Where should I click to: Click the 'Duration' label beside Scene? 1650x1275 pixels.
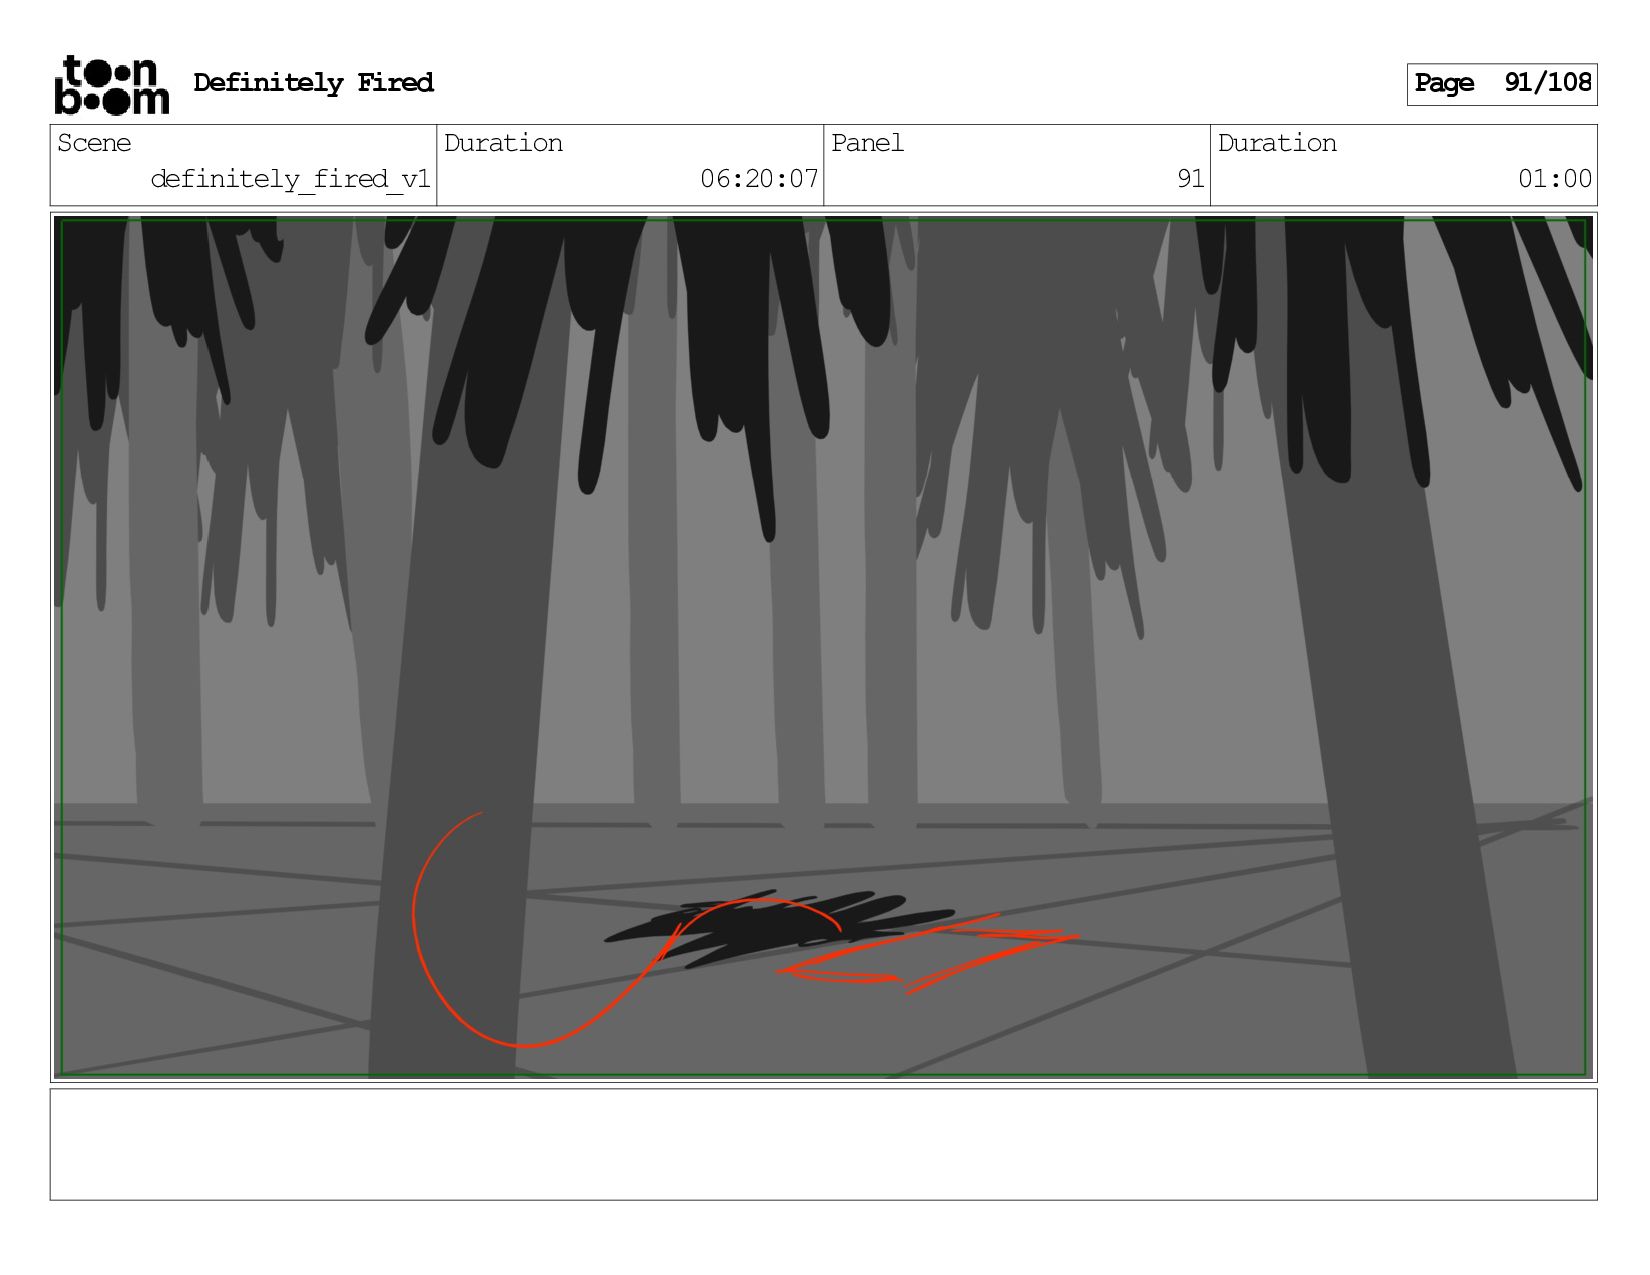pyautogui.click(x=503, y=143)
